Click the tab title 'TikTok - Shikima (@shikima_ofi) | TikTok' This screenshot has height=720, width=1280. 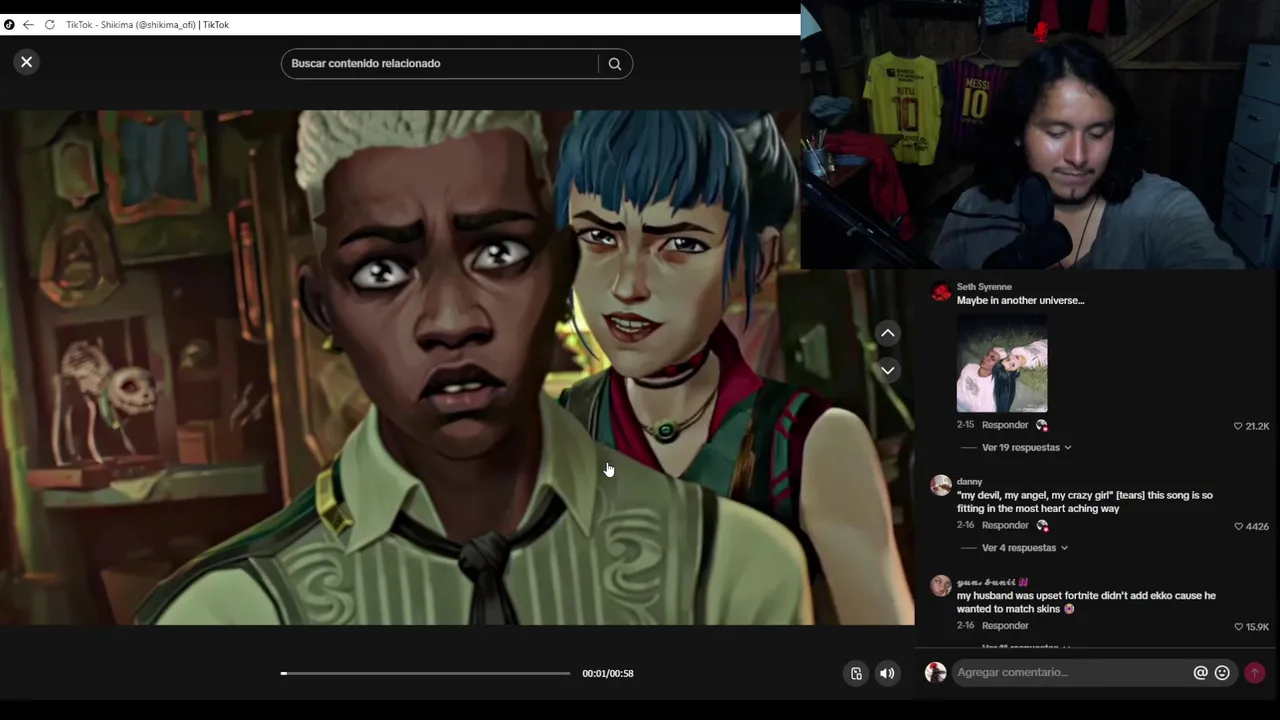[148, 25]
